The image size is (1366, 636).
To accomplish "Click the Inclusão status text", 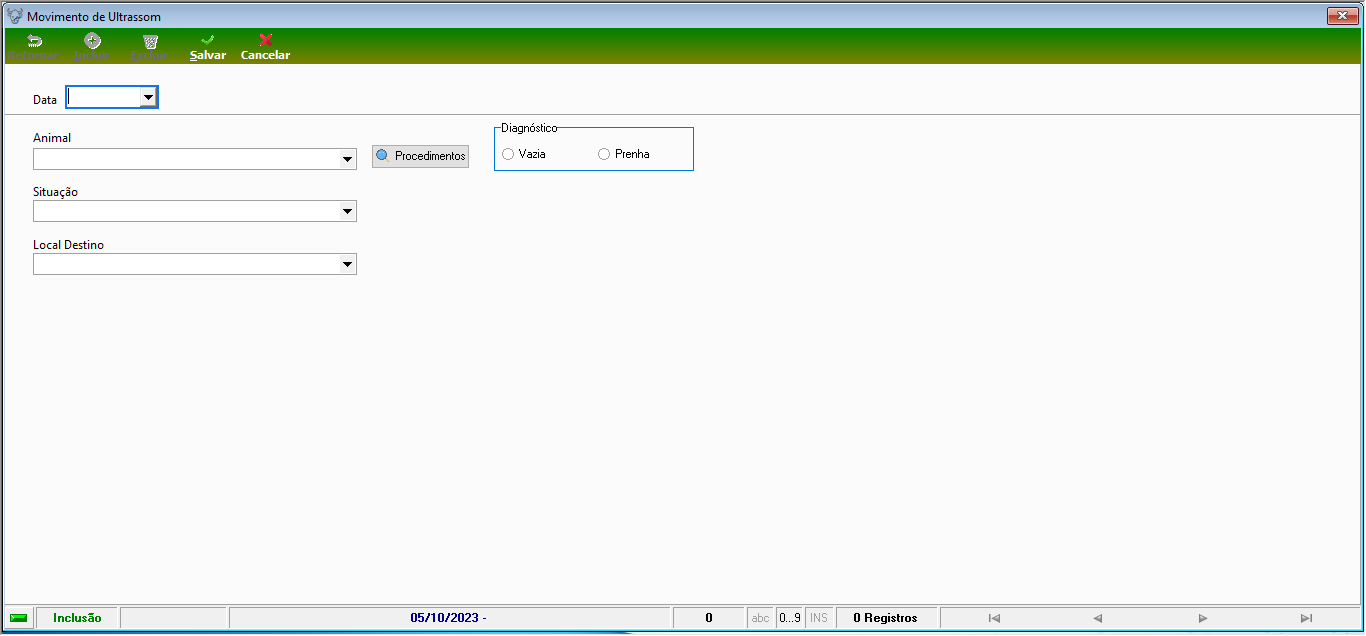I will coord(77,618).
